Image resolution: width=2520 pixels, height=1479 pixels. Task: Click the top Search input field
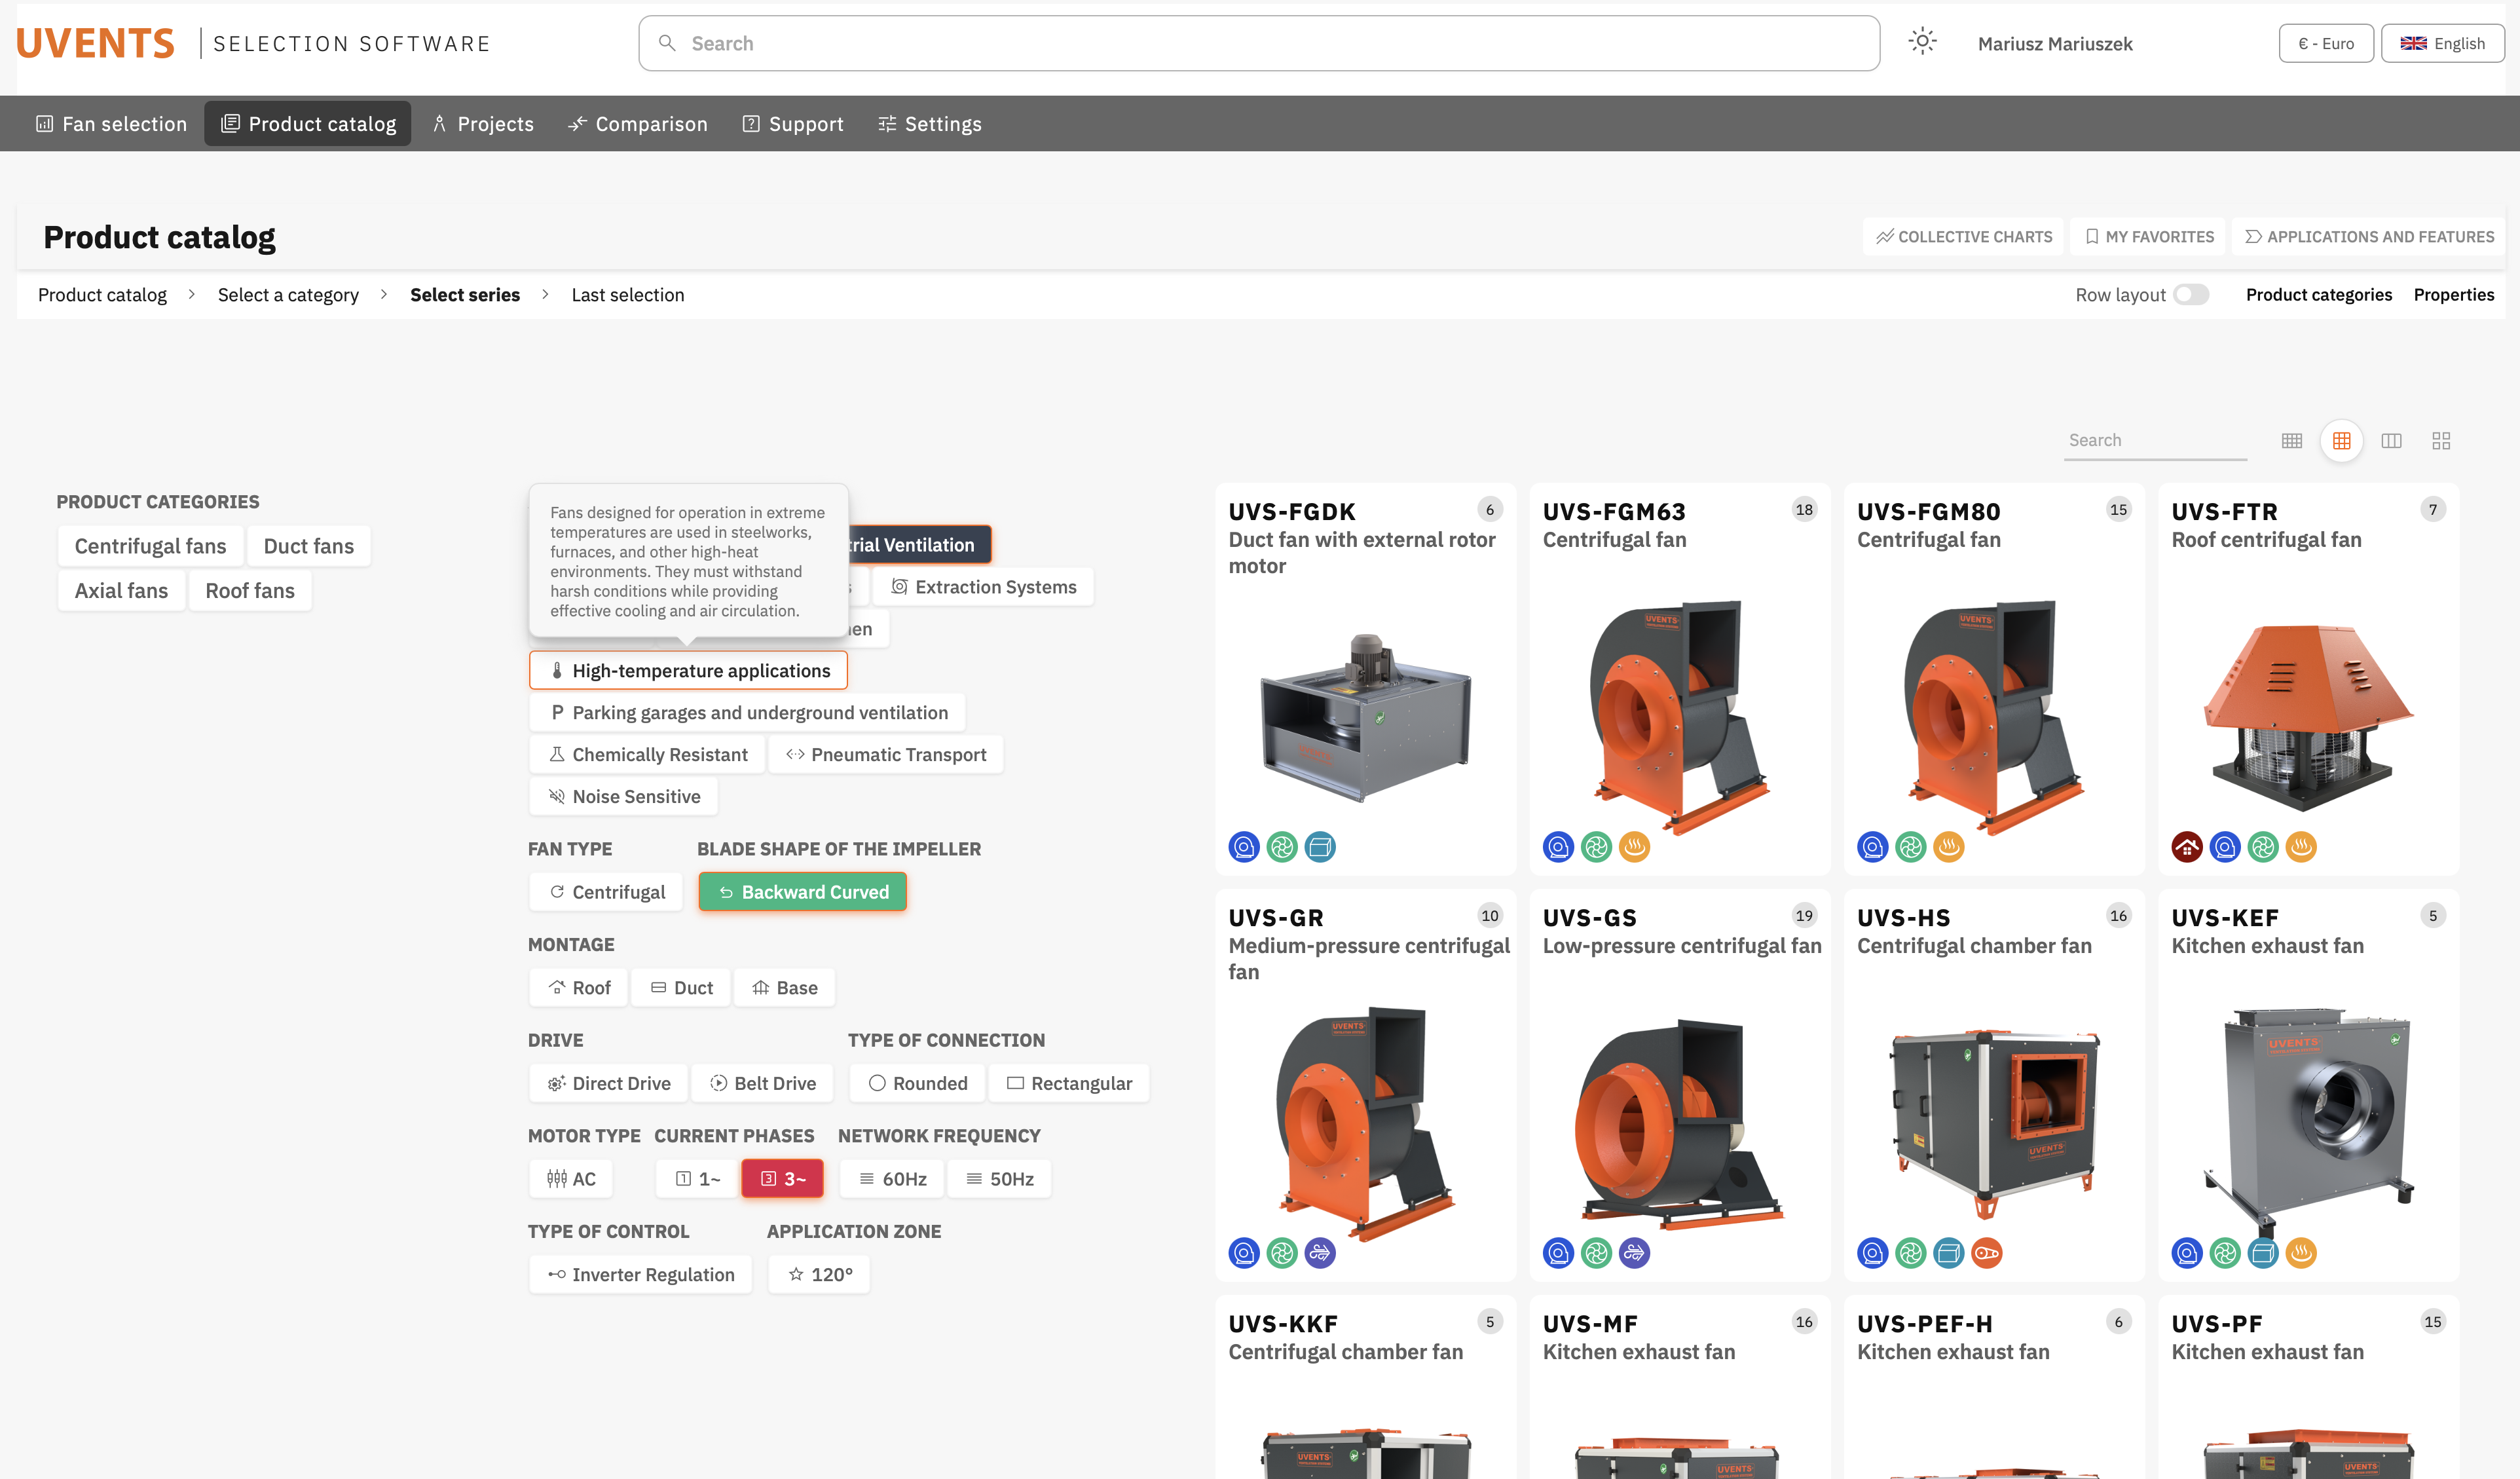click(1259, 43)
